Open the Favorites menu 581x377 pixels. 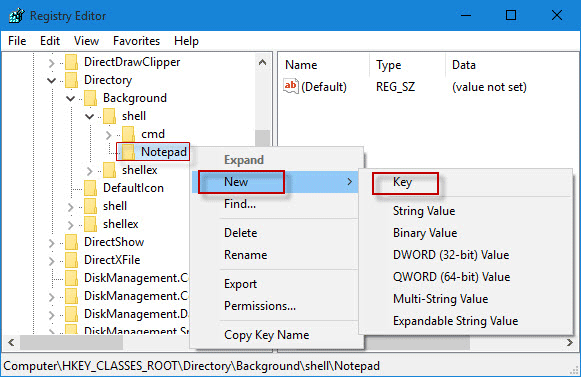tap(136, 41)
